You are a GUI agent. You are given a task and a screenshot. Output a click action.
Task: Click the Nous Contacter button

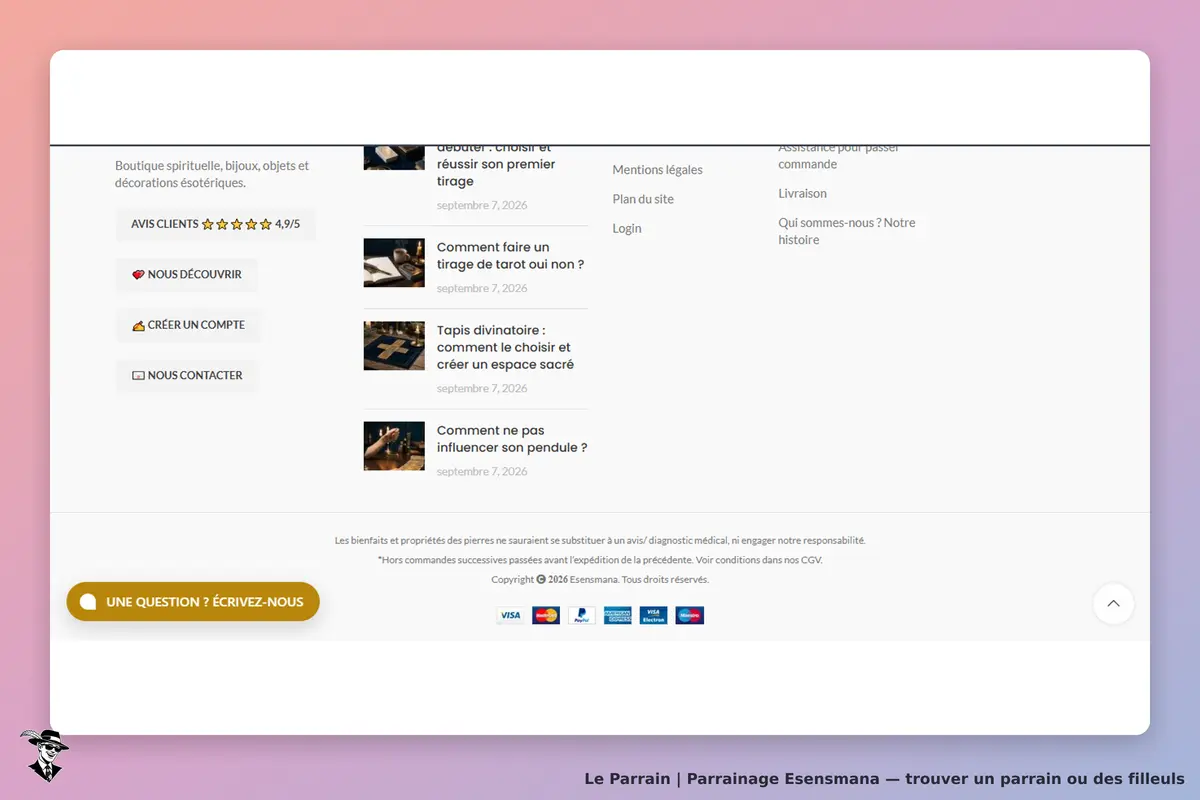tap(187, 376)
